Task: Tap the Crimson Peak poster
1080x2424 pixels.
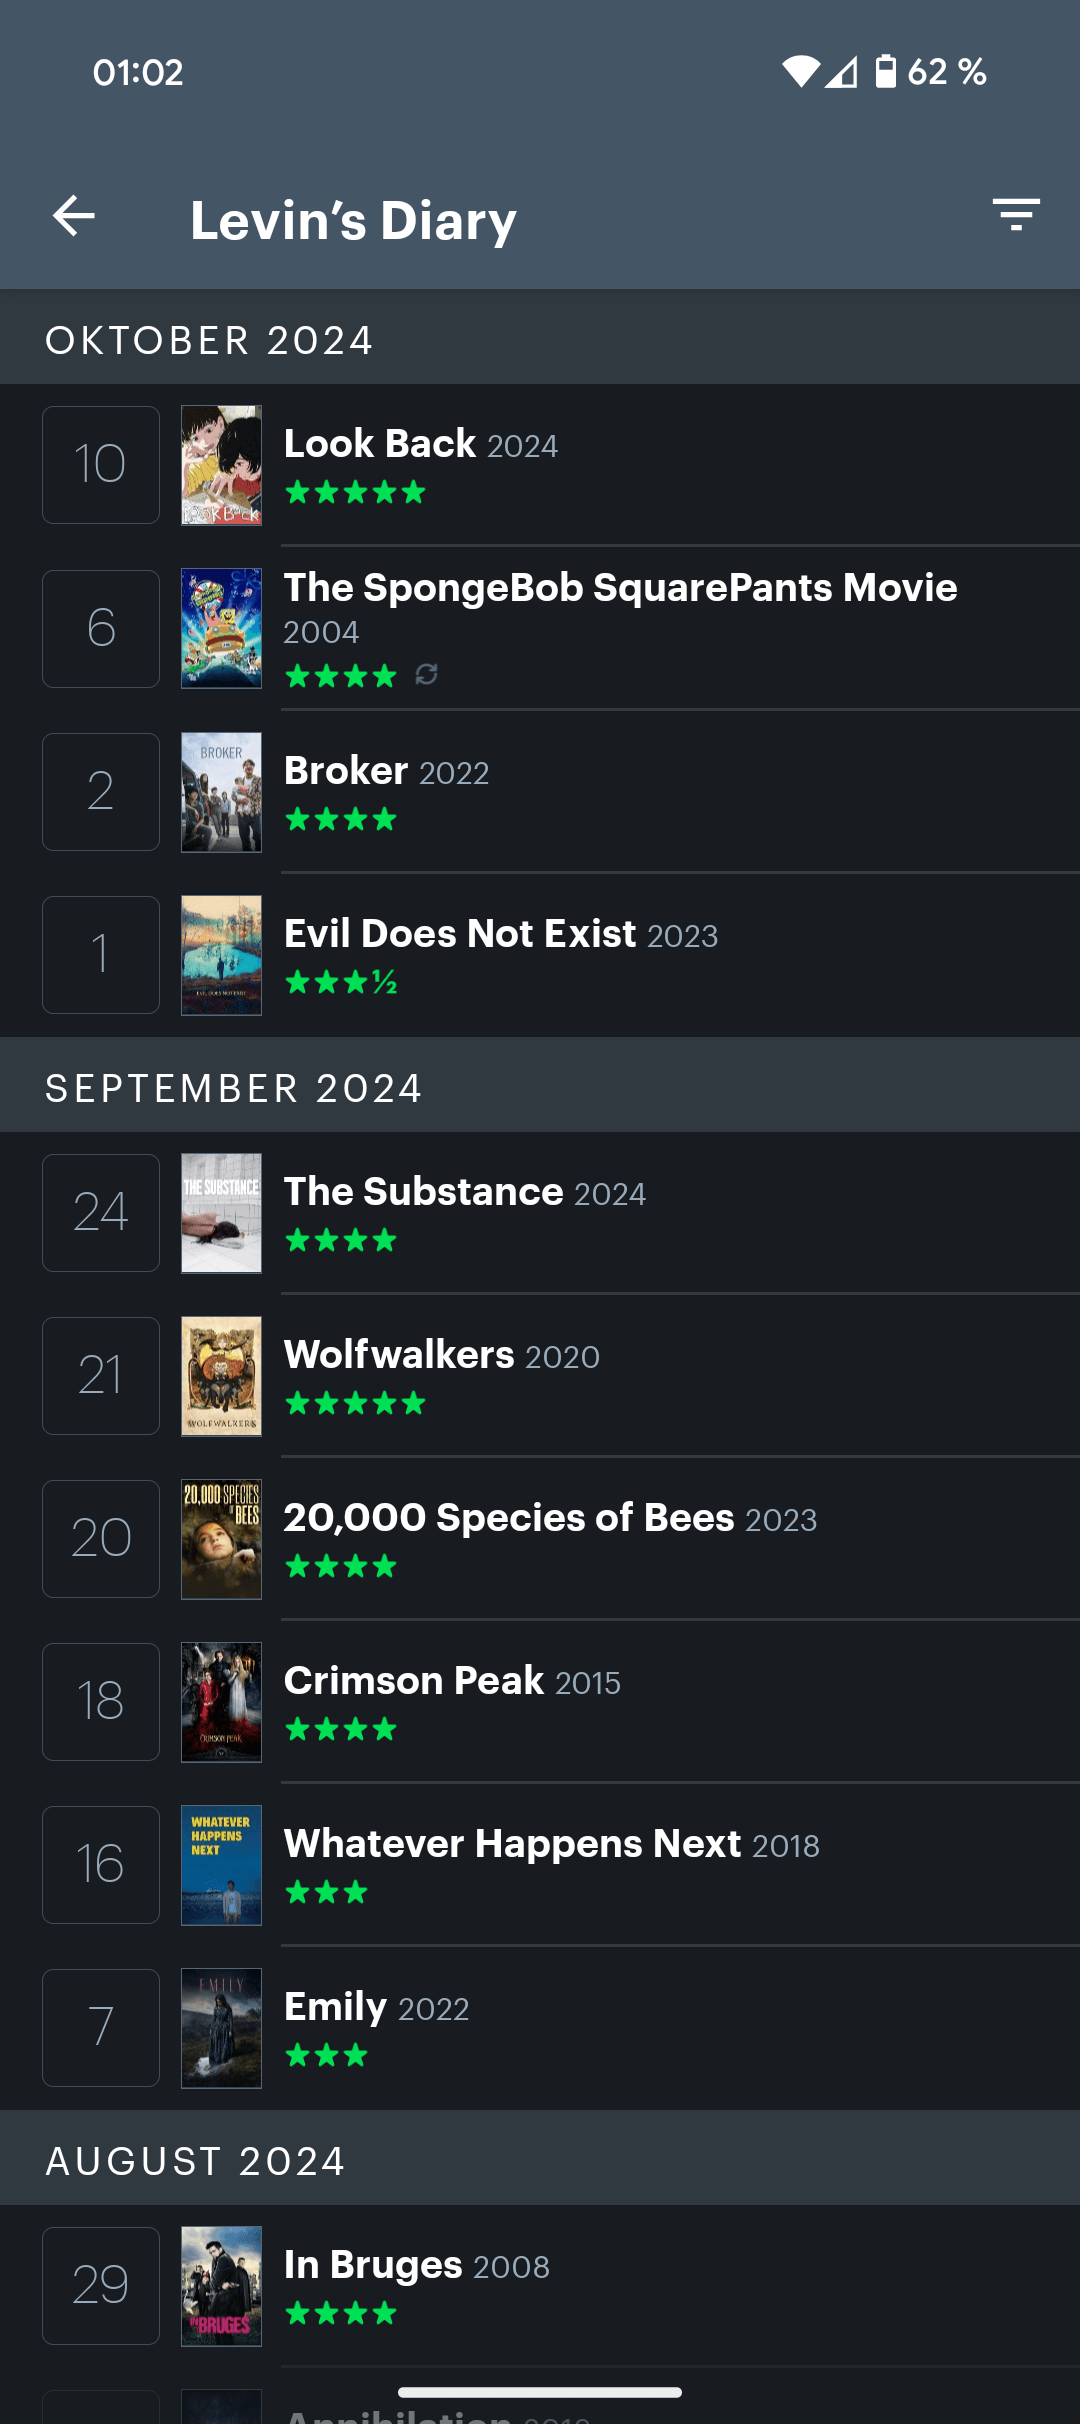Action: point(221,1702)
